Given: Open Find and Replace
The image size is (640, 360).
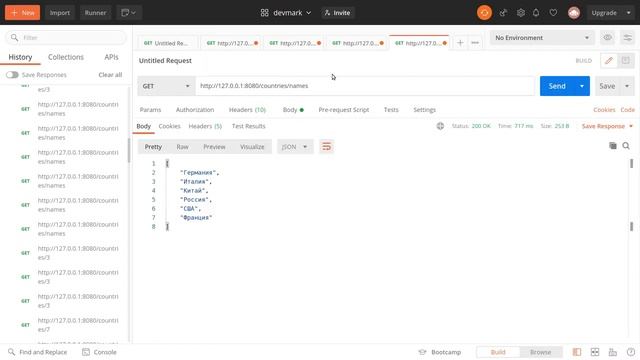Looking at the screenshot, I should click(38, 352).
